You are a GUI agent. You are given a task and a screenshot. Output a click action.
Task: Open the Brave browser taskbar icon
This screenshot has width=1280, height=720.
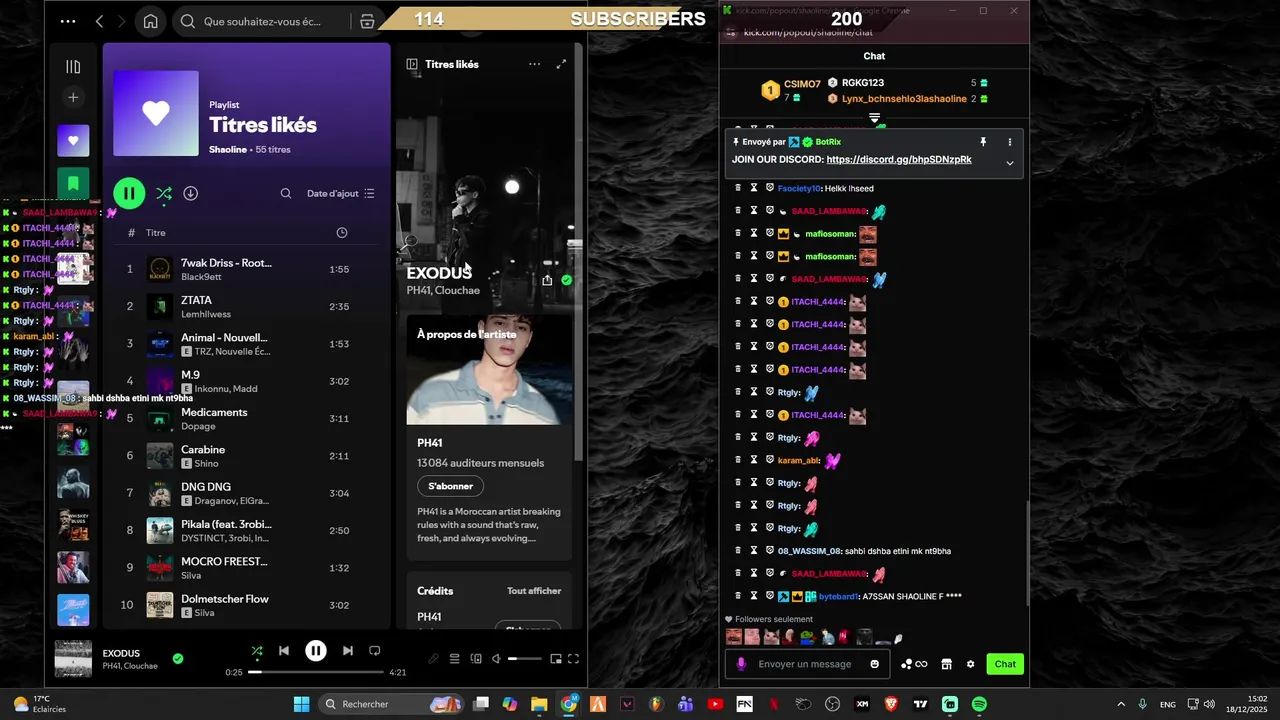coord(891,704)
